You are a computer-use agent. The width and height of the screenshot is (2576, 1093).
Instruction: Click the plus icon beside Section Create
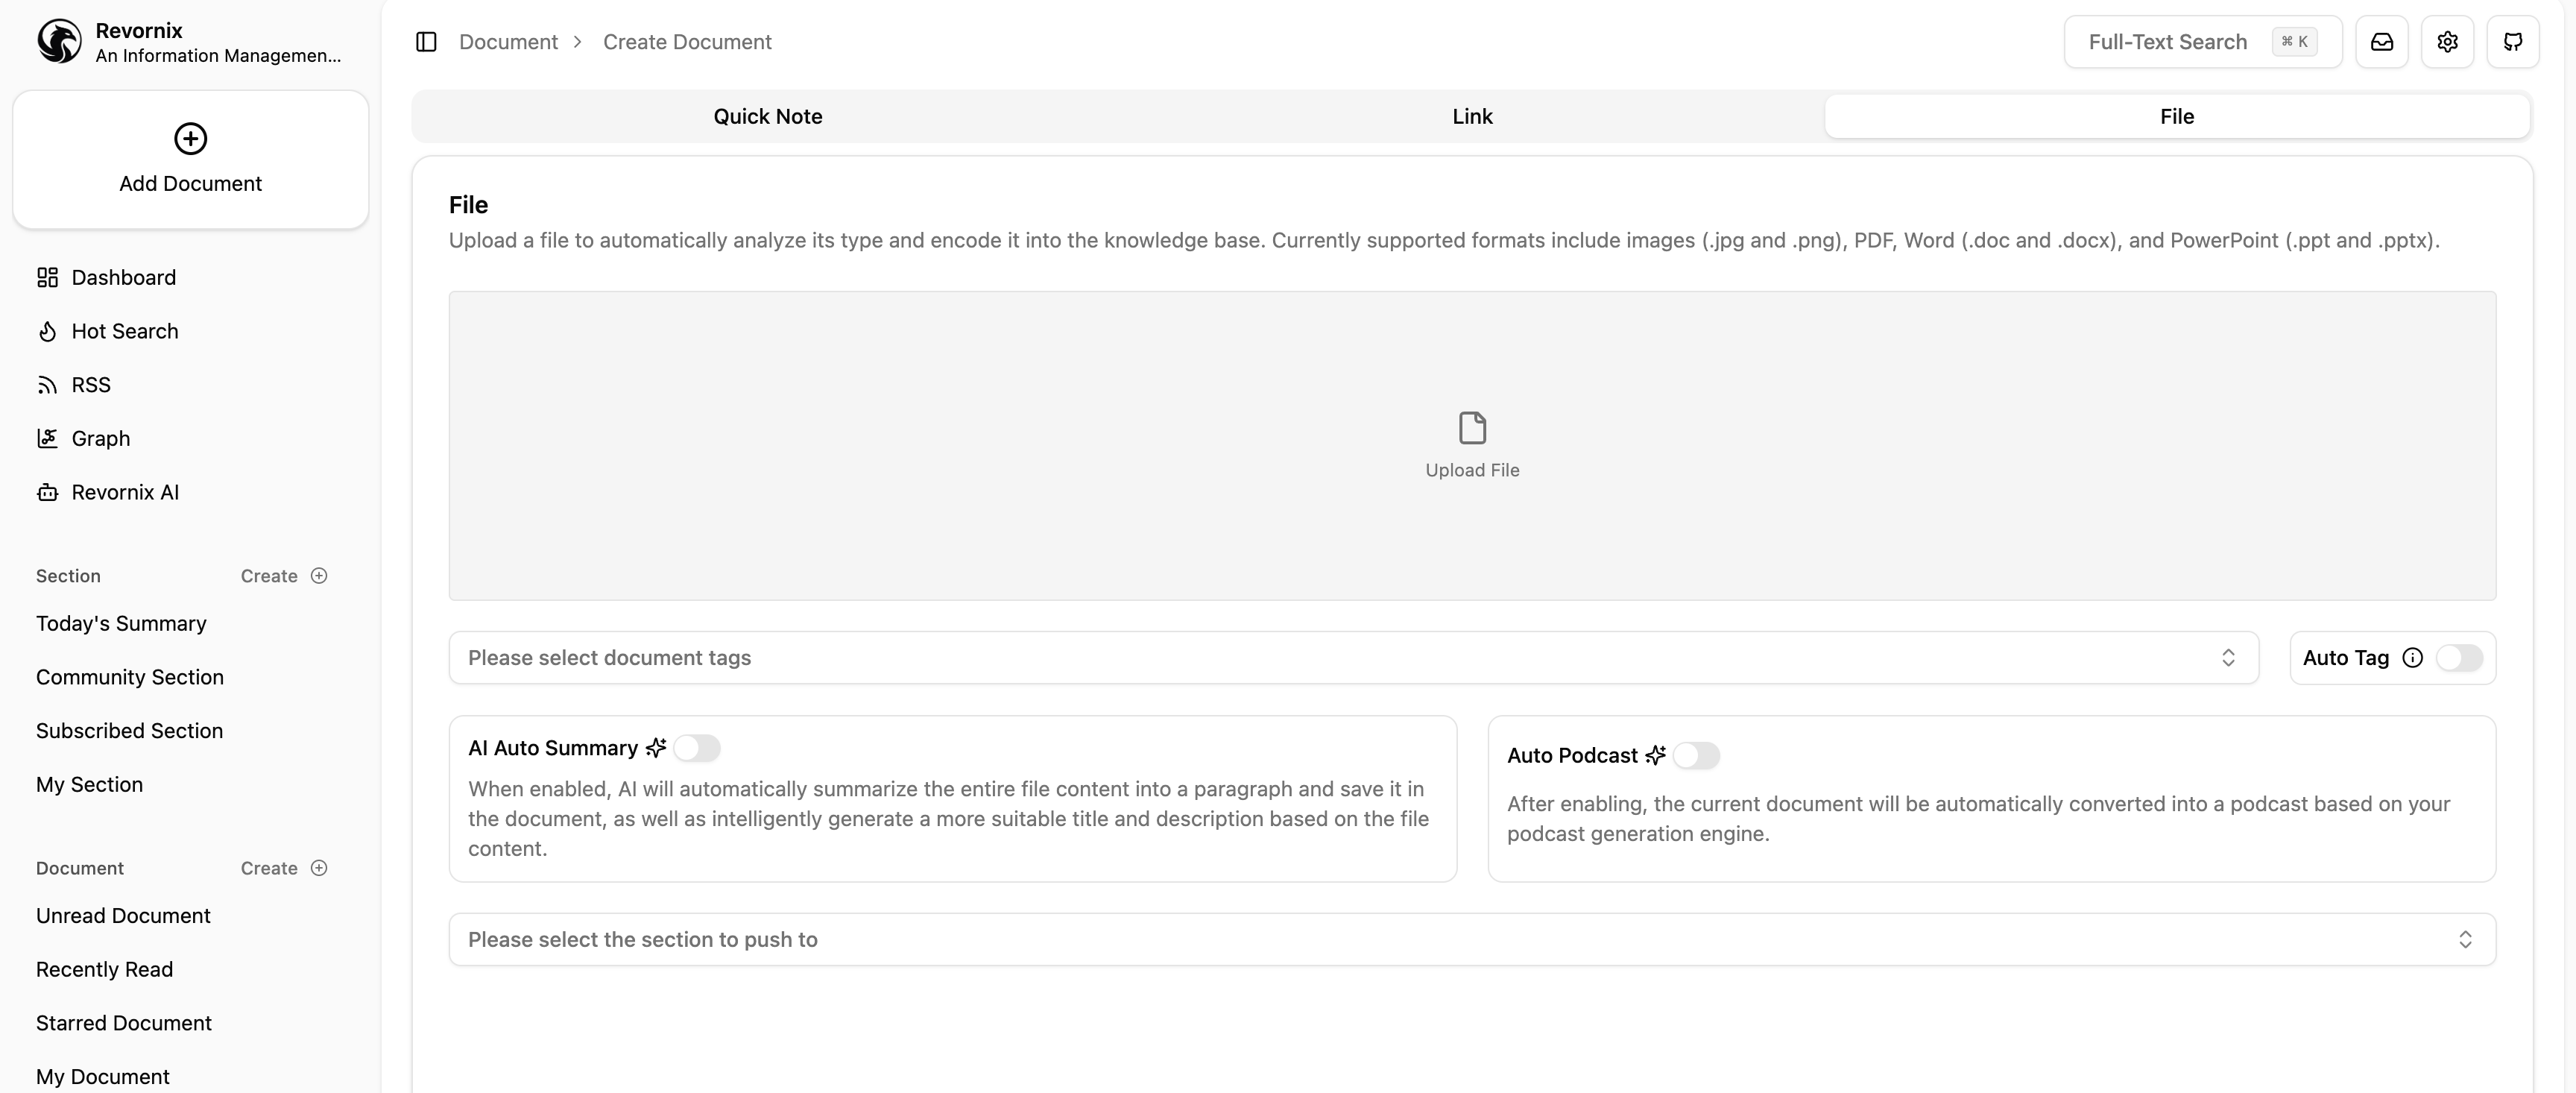pyautogui.click(x=319, y=576)
